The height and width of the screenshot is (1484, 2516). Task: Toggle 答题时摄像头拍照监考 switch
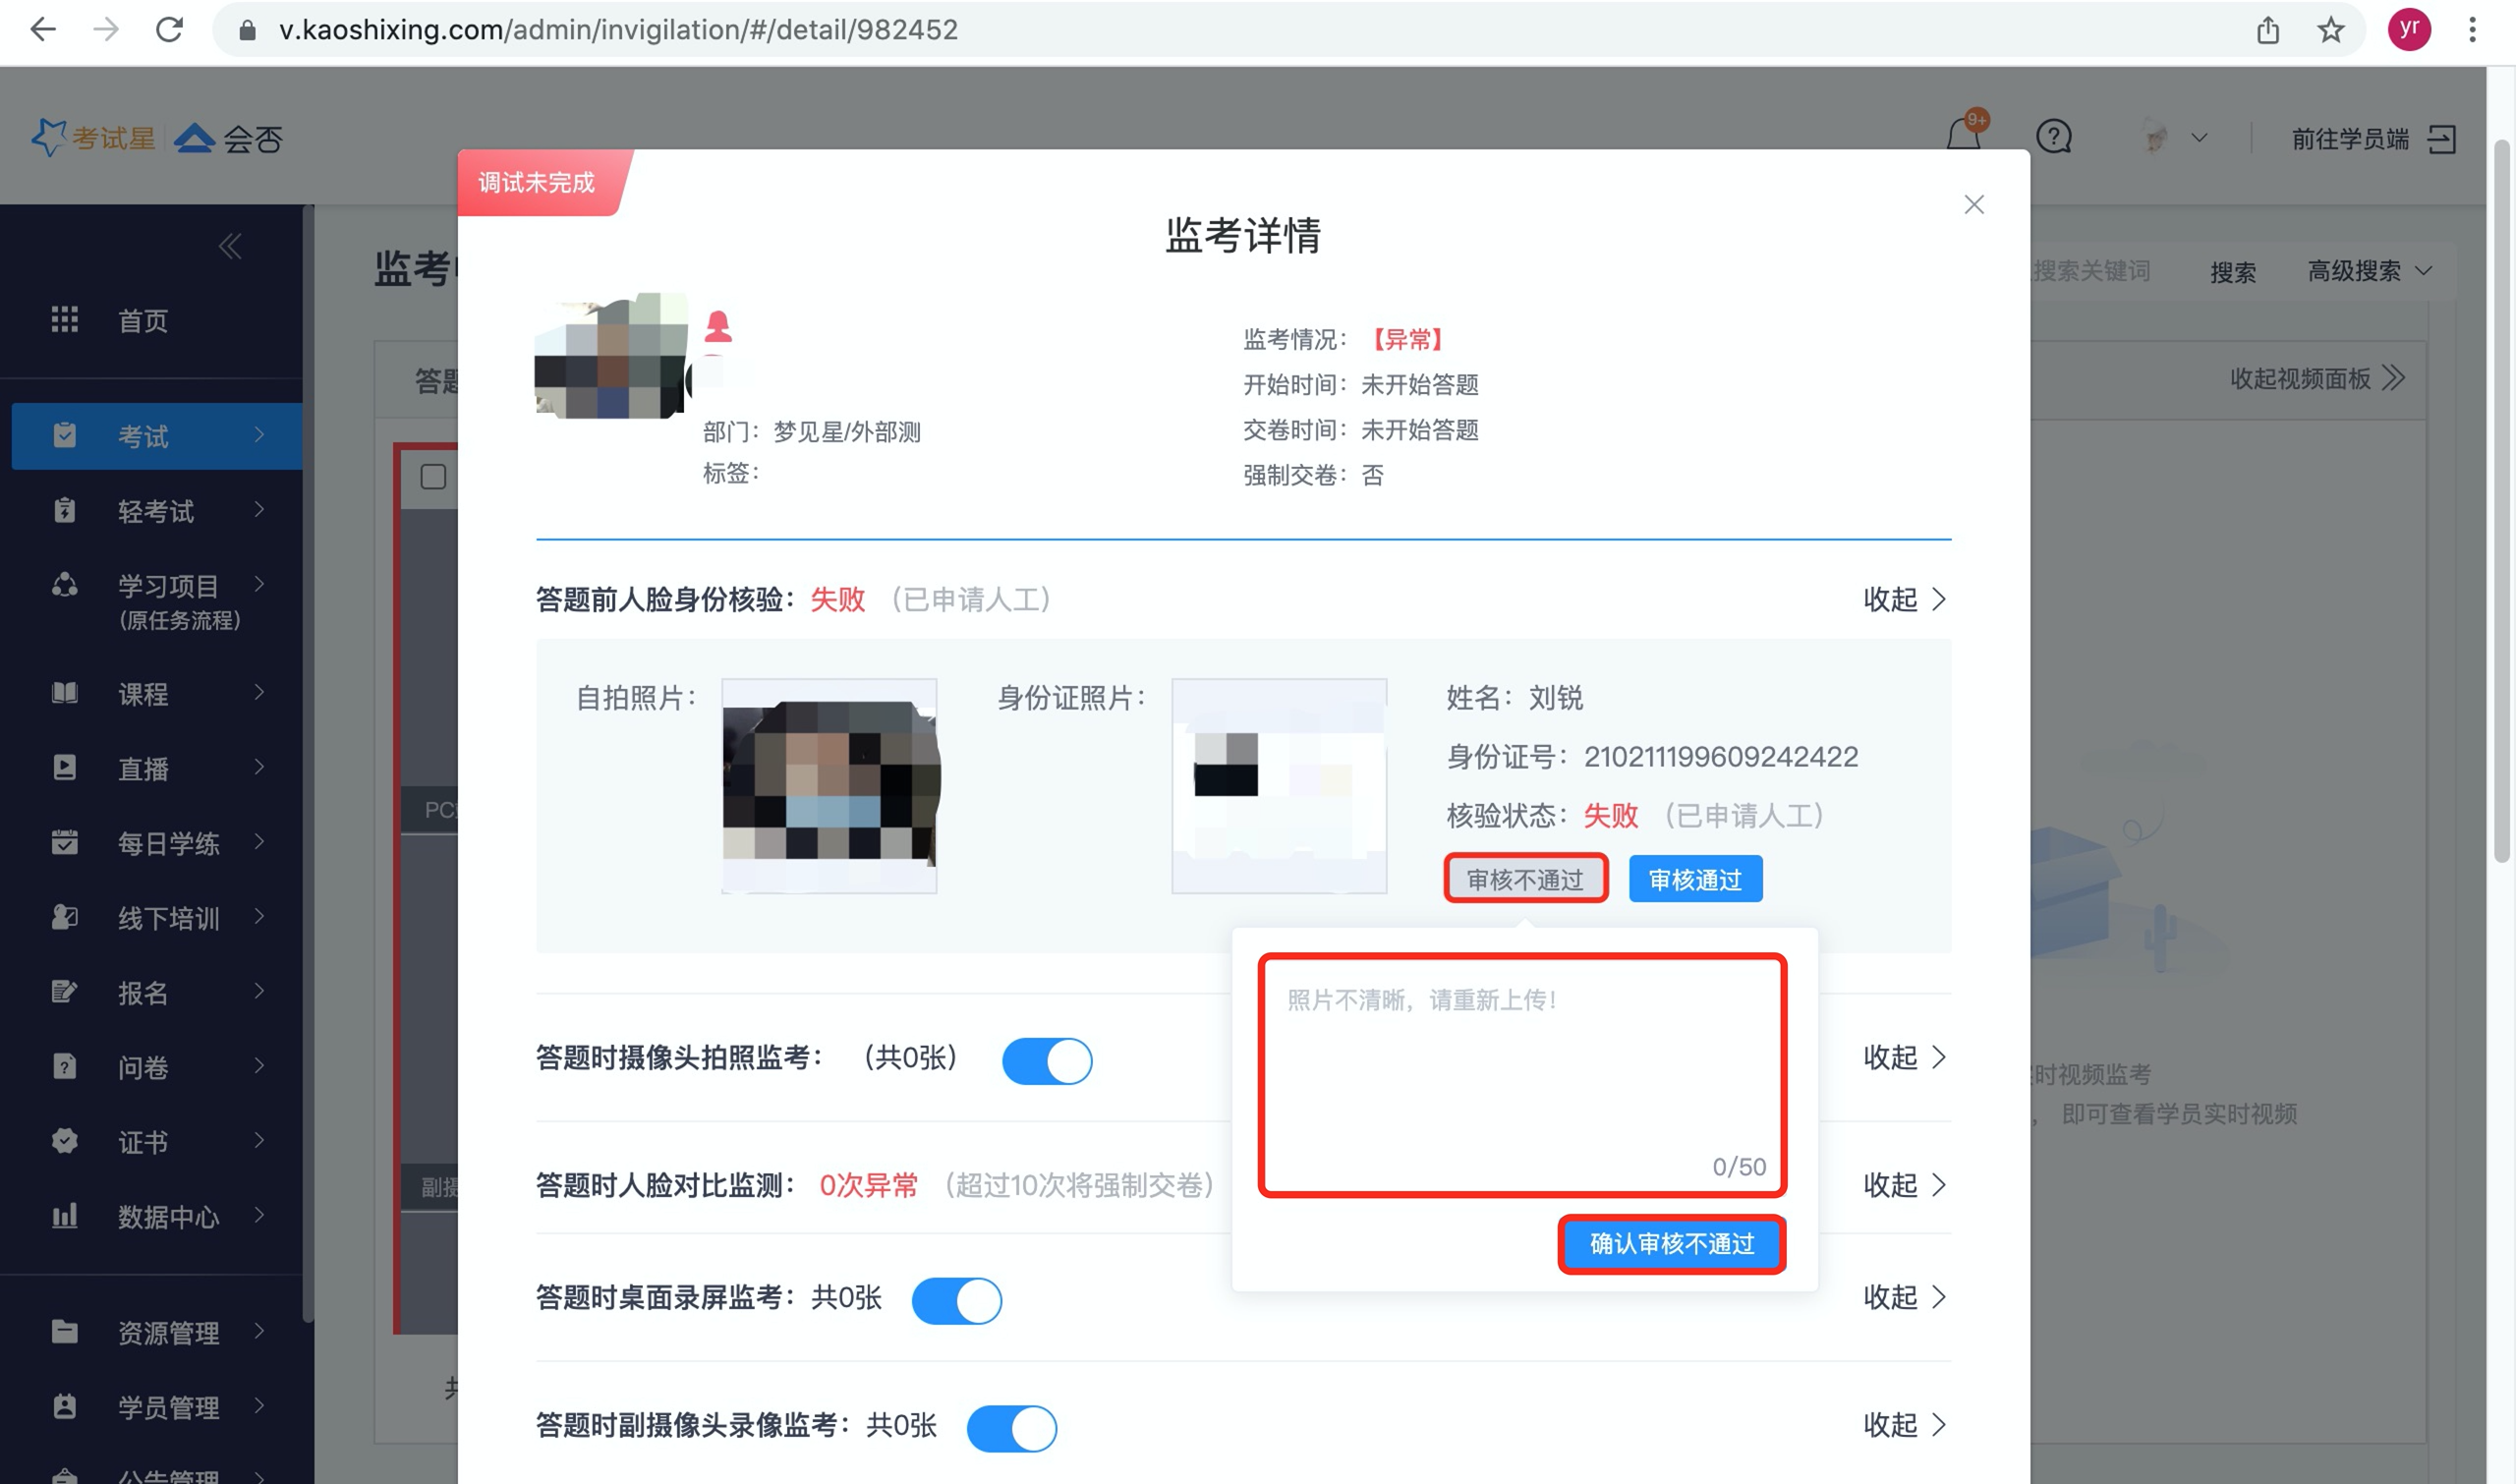[1046, 1061]
